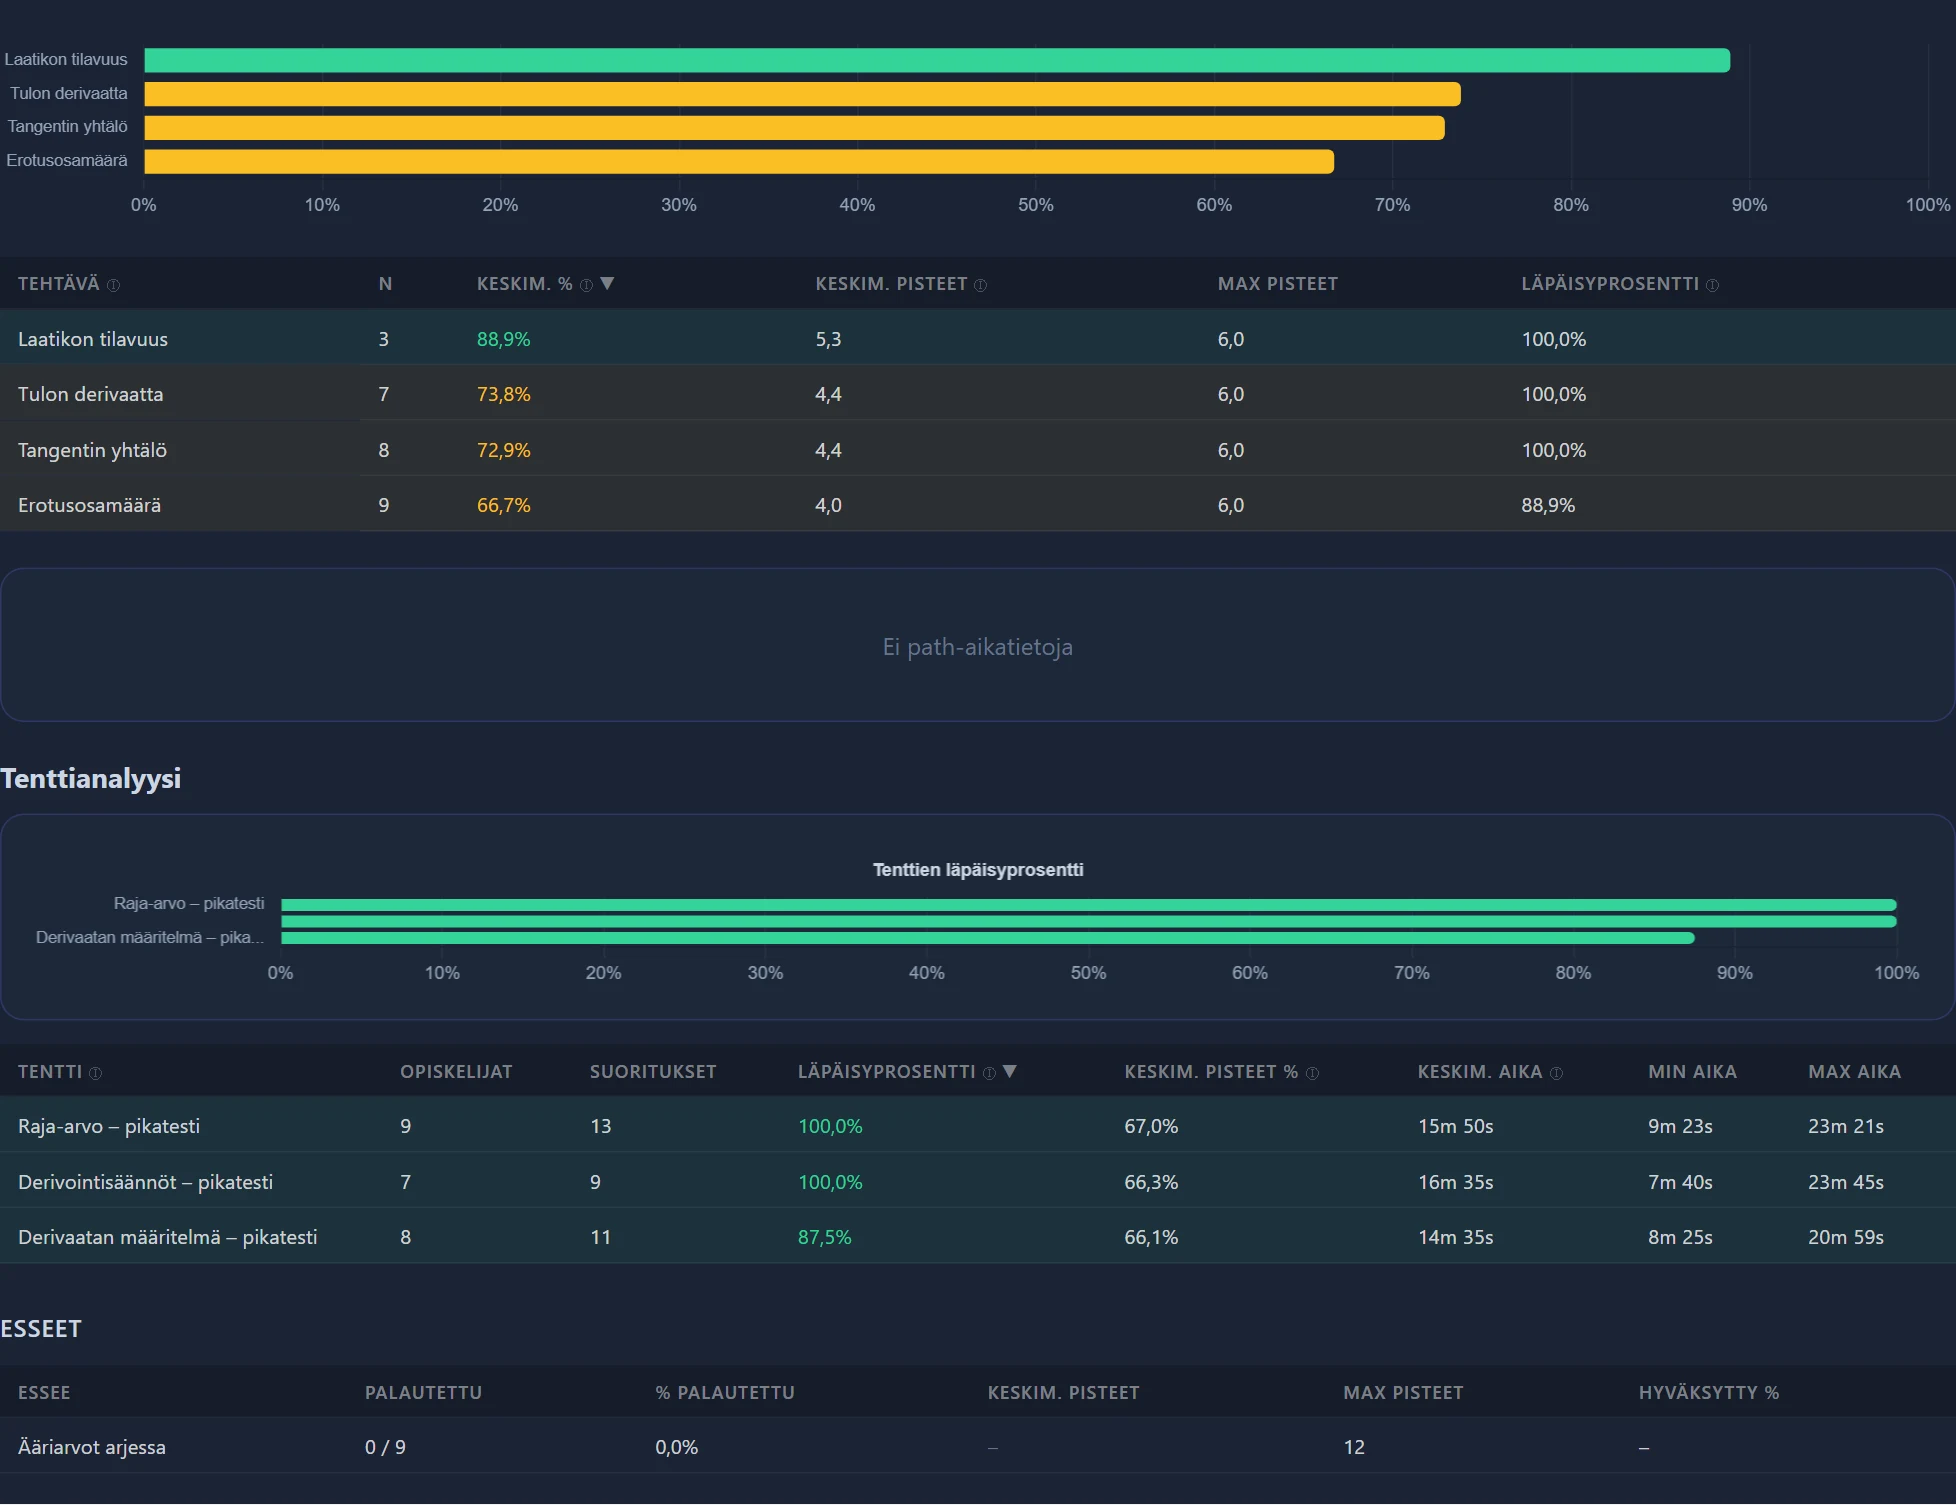Select the Erotusosamäärä table row
The image size is (1956, 1505).
[x=978, y=505]
